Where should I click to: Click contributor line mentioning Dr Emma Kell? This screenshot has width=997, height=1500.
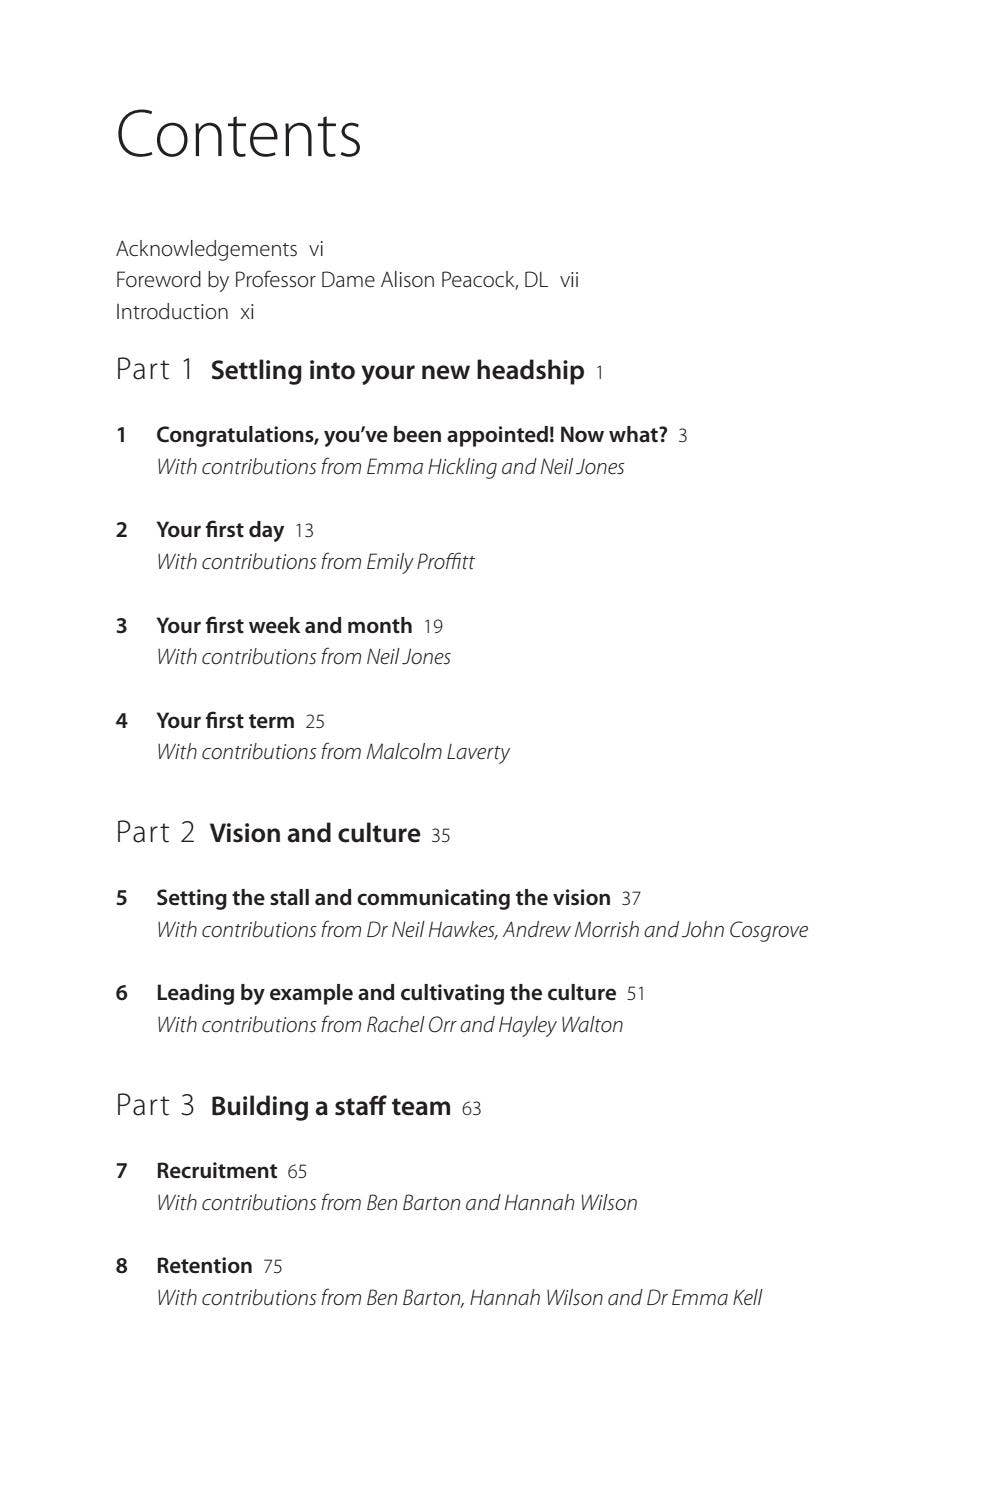458,1298
